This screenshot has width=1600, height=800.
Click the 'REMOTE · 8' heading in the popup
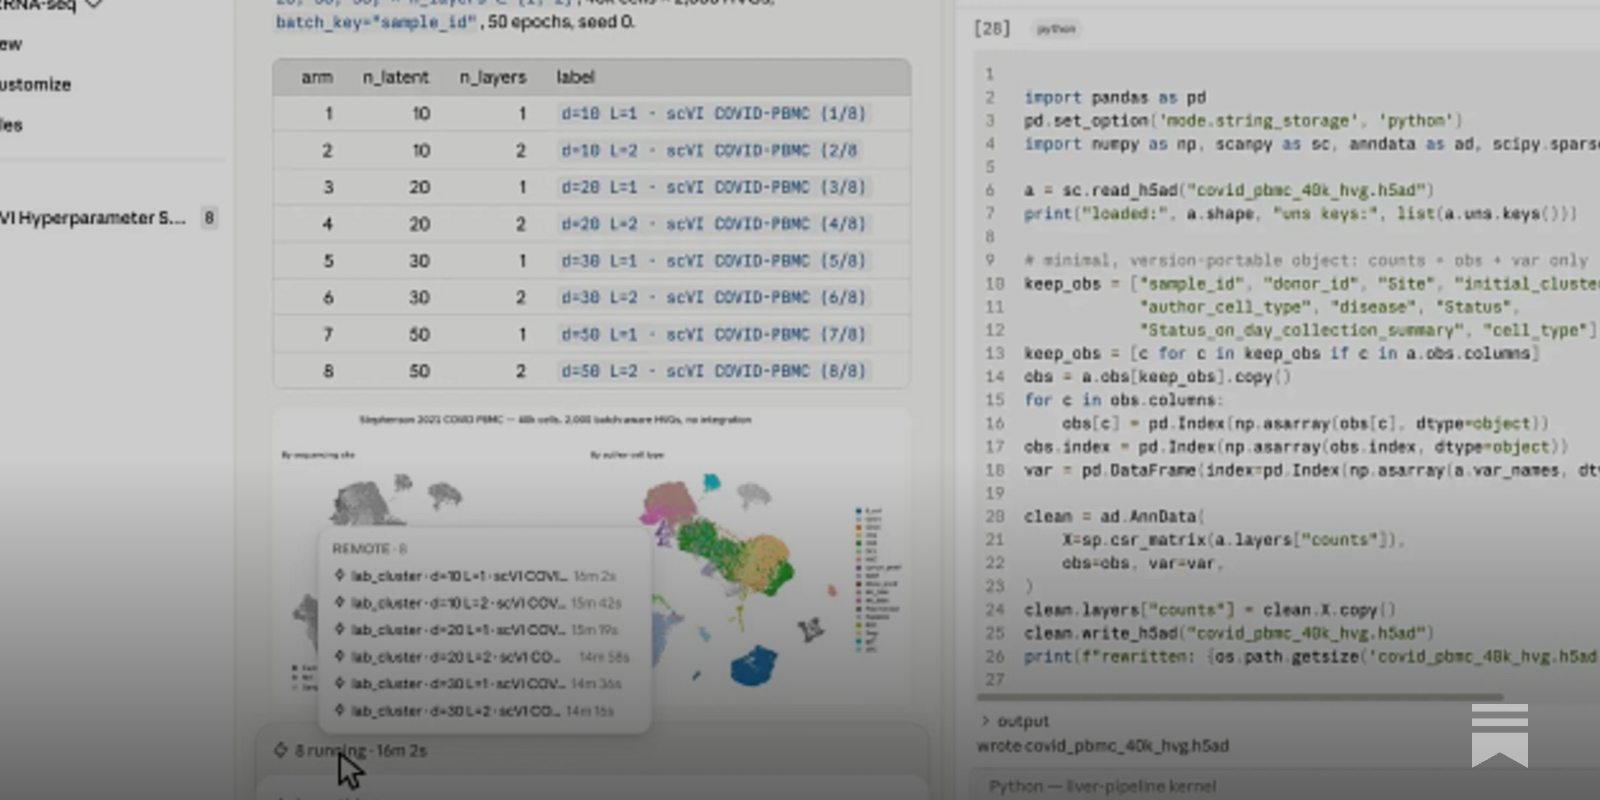(369, 549)
